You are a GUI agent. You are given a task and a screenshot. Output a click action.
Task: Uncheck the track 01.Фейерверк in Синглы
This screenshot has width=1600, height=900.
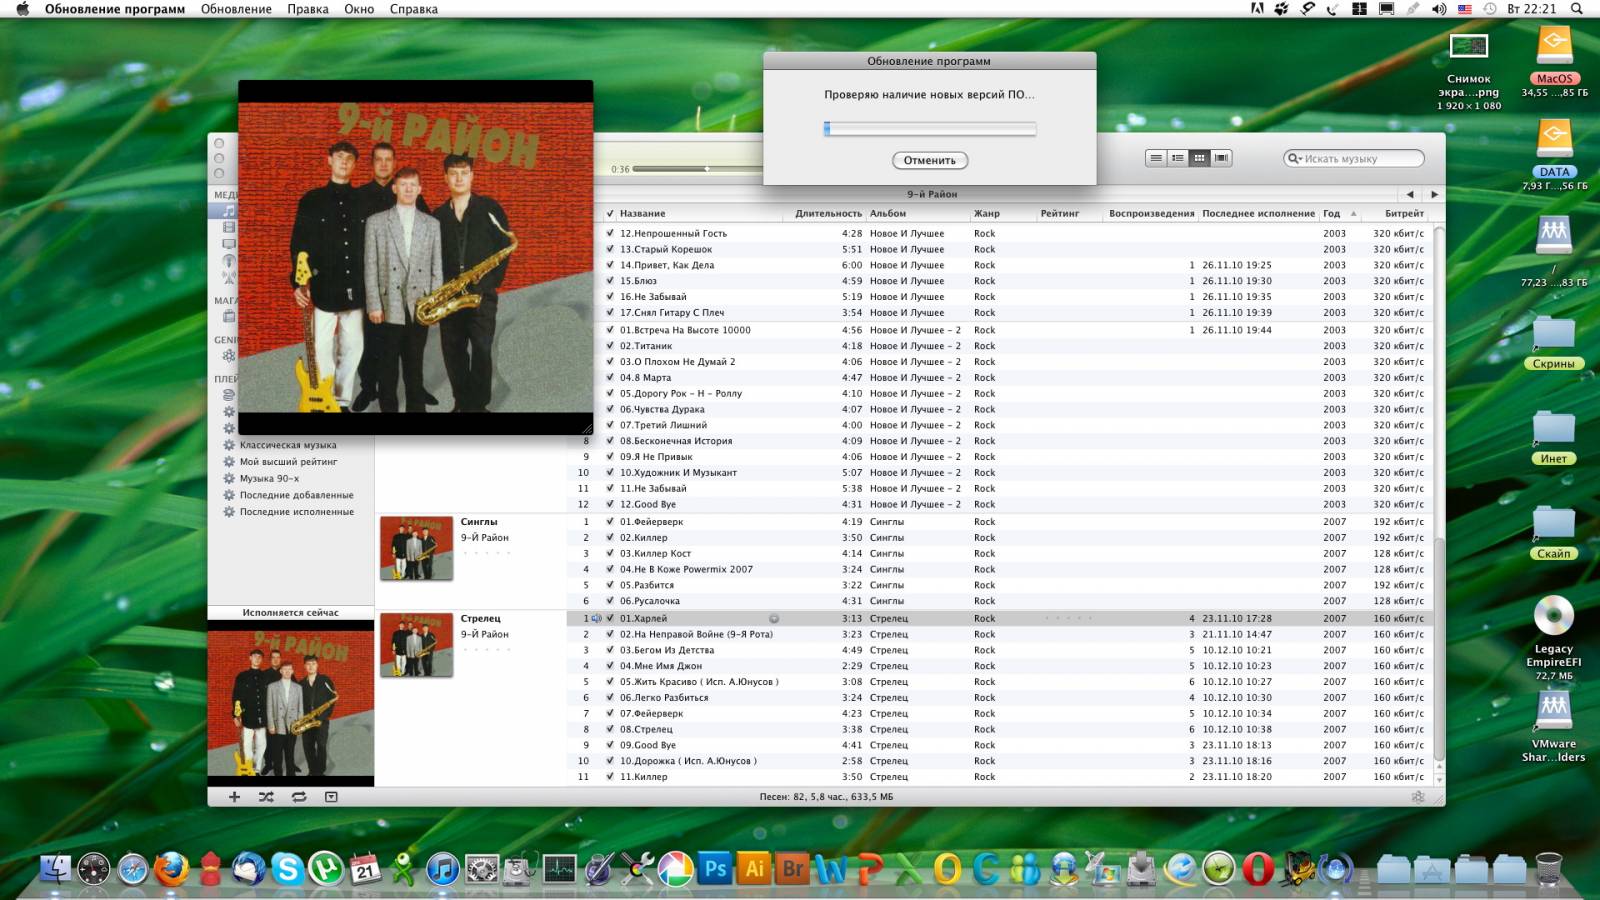[610, 521]
